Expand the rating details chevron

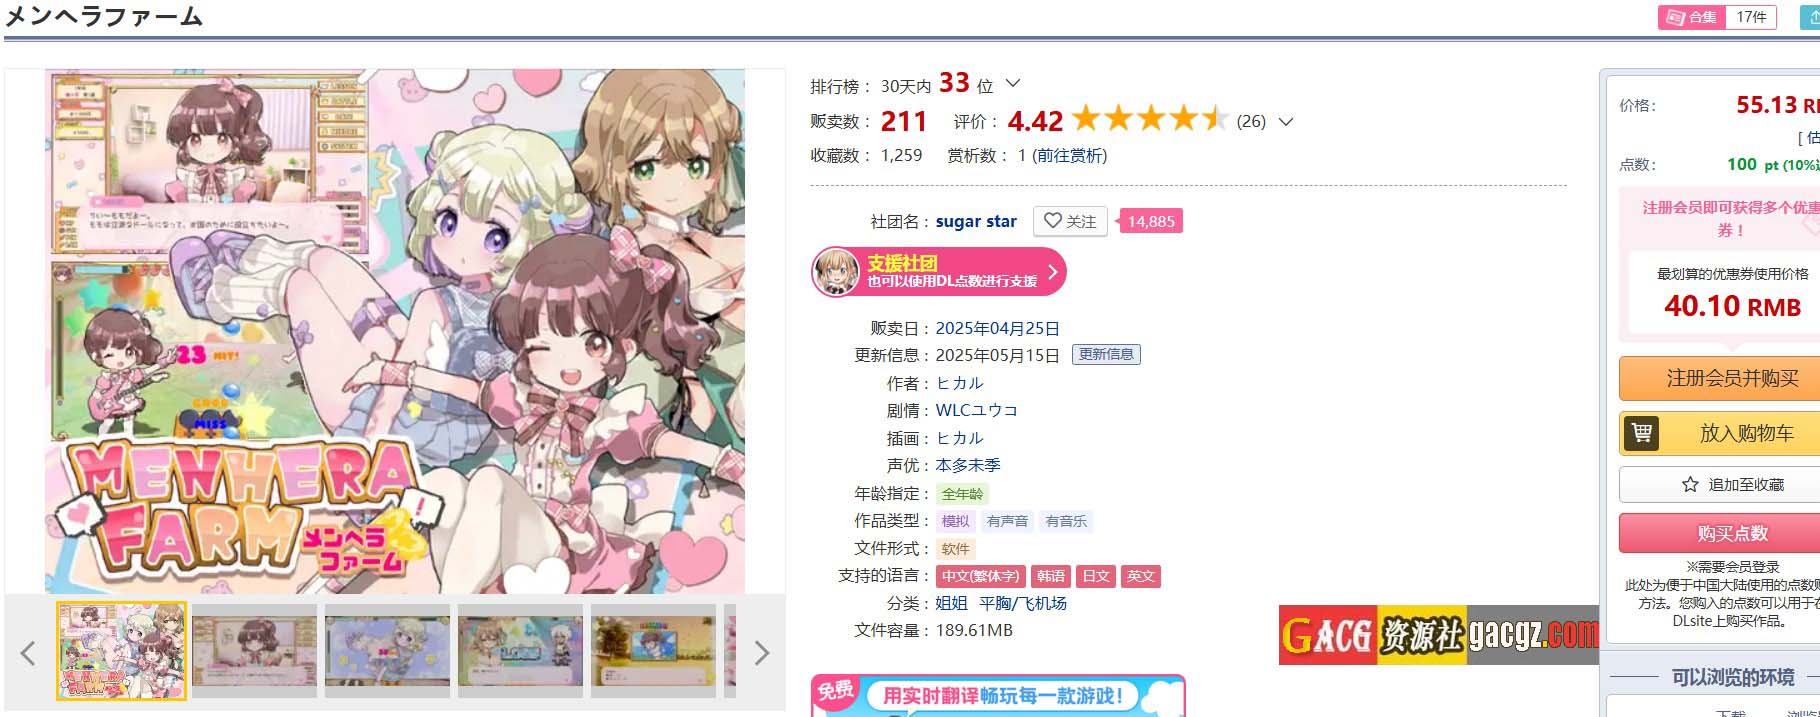tap(1286, 122)
